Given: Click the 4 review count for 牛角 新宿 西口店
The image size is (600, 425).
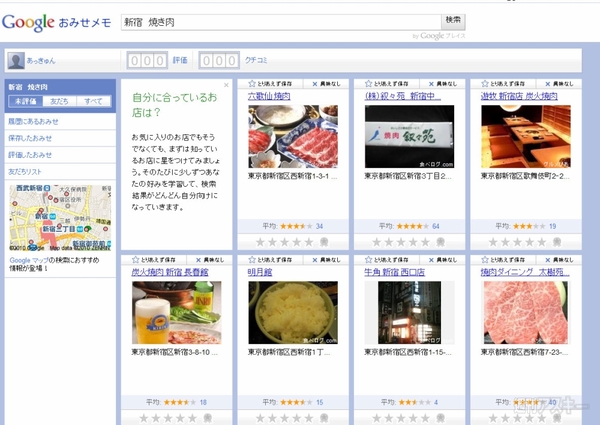Looking at the screenshot, I should pyautogui.click(x=436, y=402).
